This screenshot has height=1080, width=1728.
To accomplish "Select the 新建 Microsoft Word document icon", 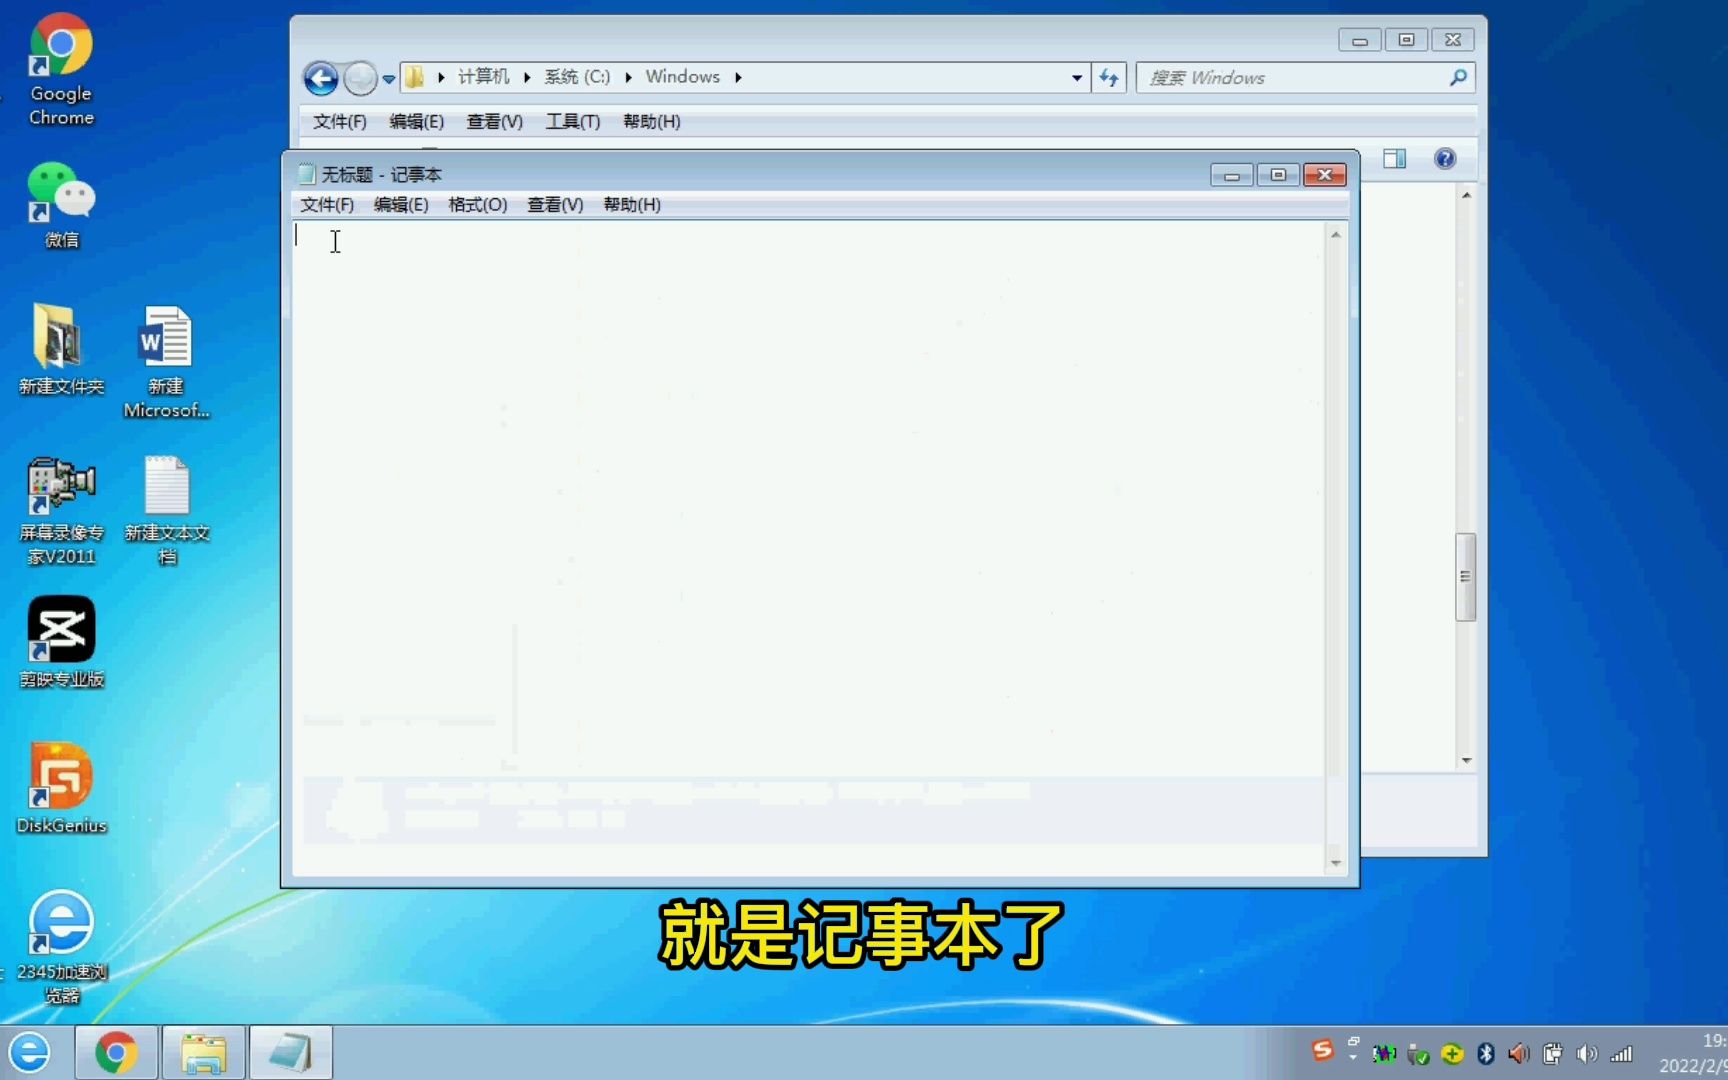I will (166, 361).
